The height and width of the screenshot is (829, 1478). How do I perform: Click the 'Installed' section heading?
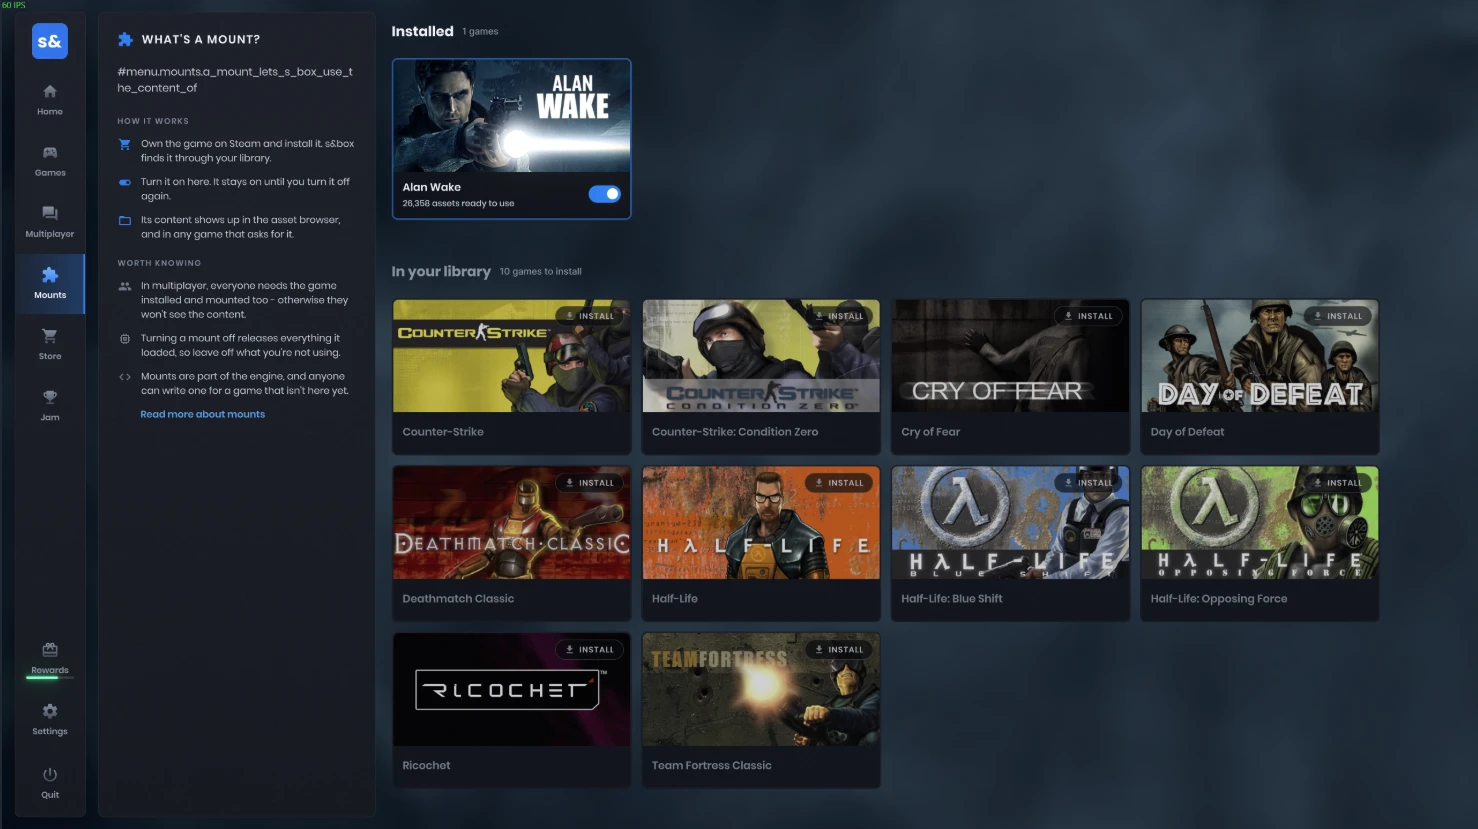point(422,31)
